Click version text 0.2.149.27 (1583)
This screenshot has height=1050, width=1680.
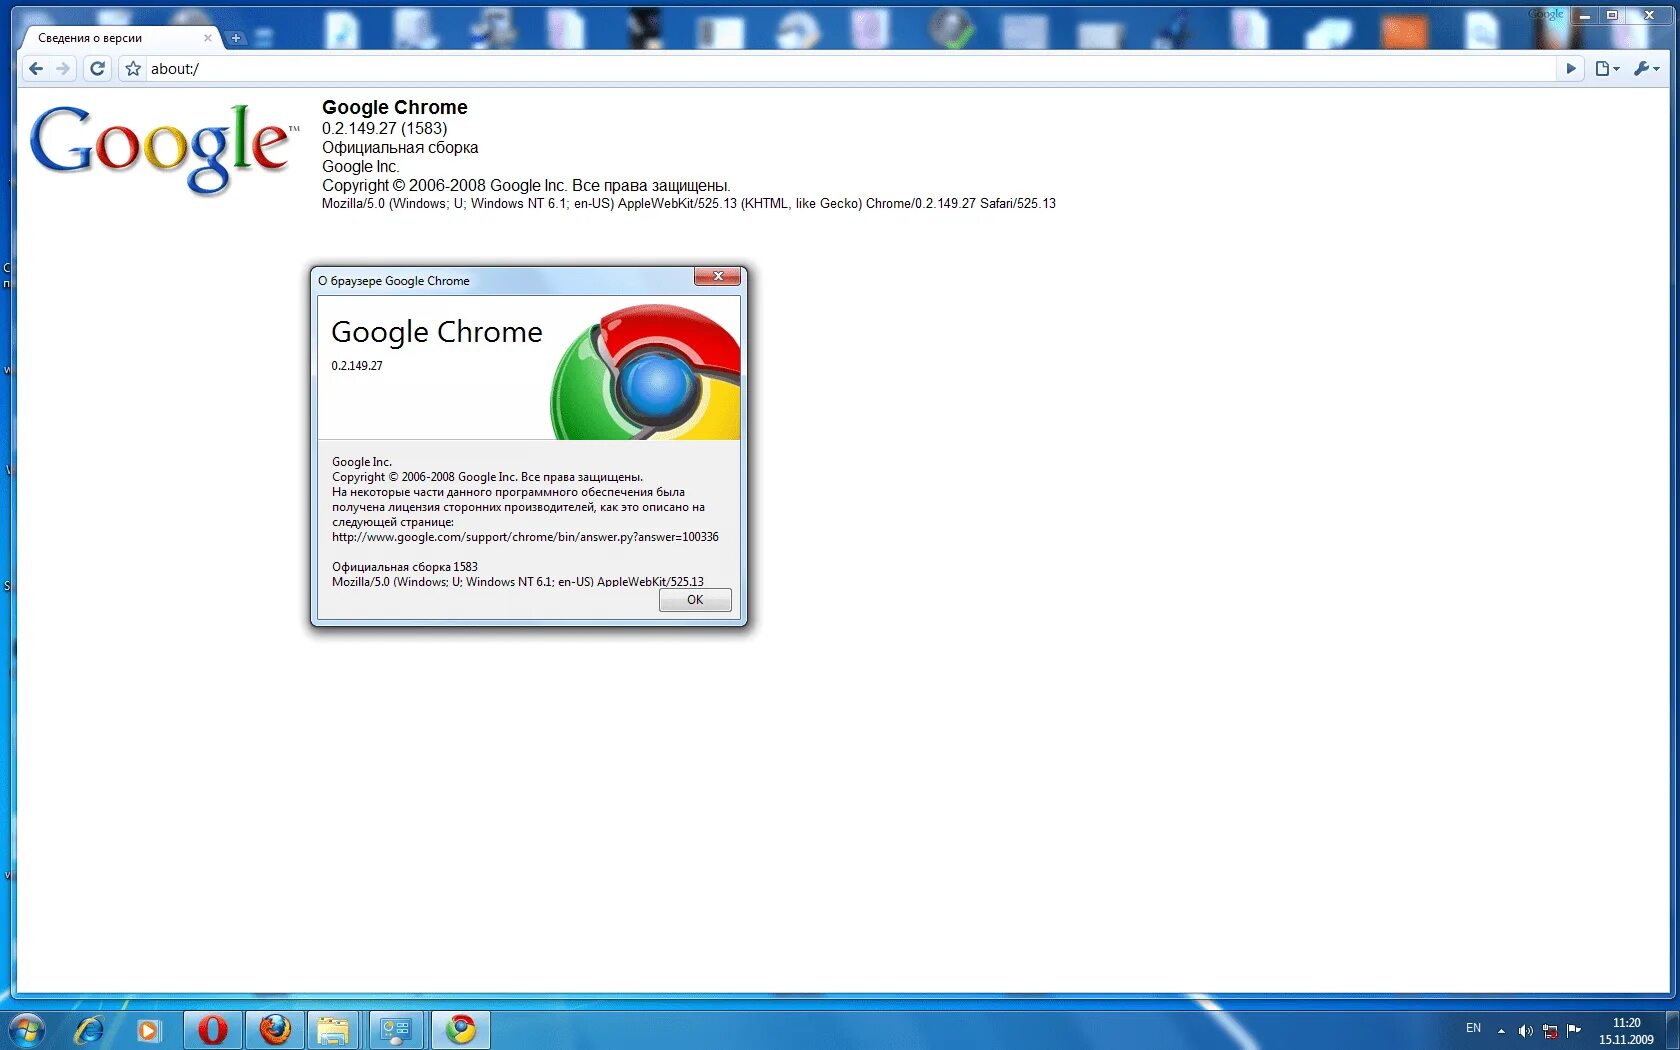click(384, 128)
